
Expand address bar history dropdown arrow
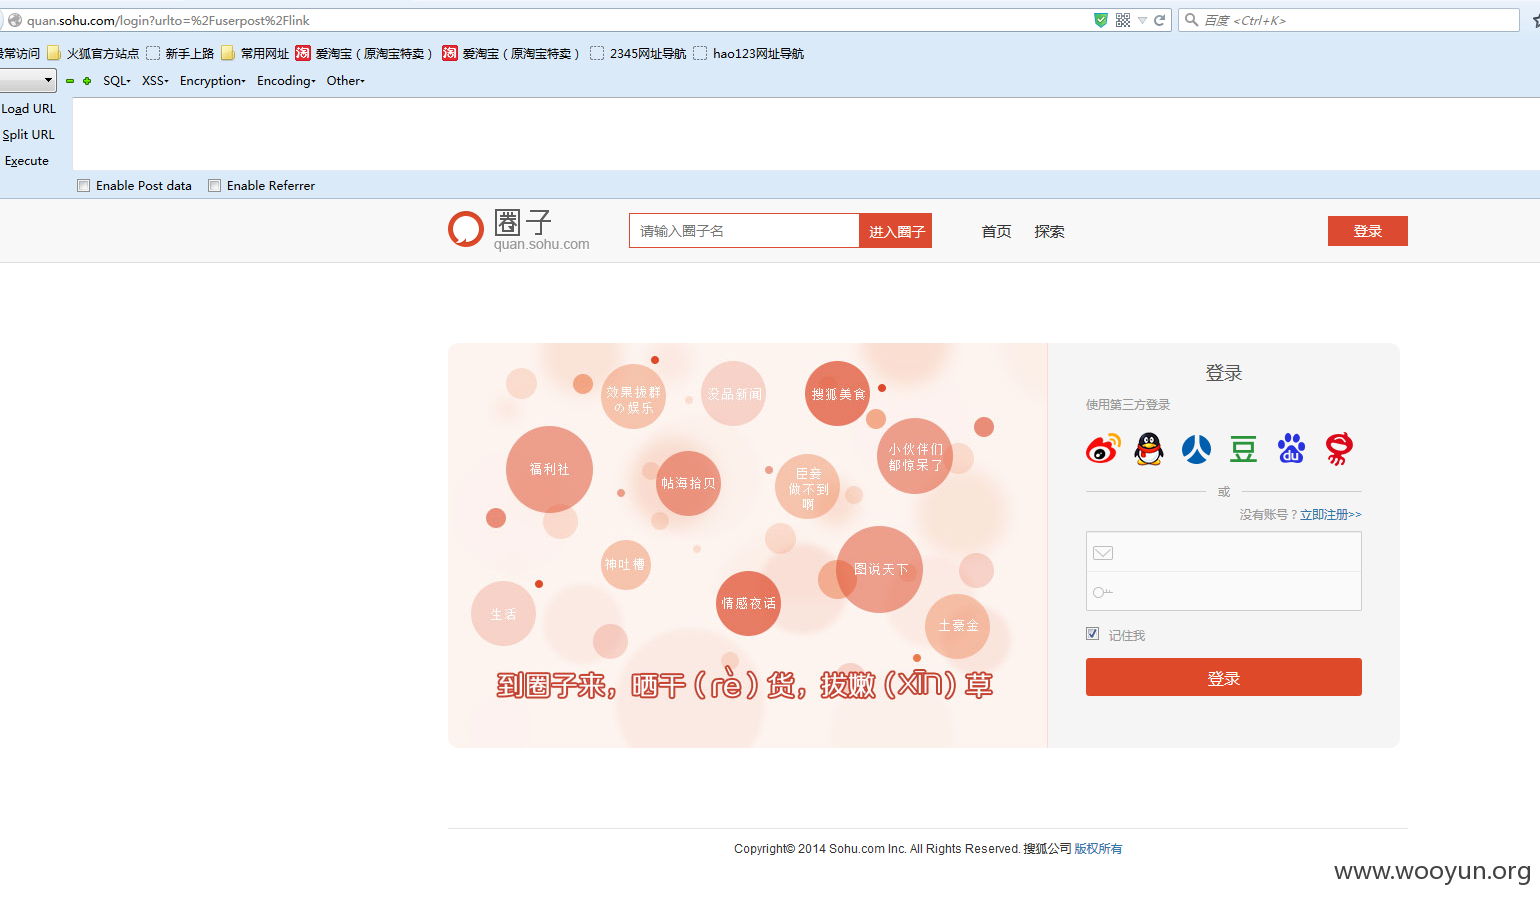click(1142, 20)
